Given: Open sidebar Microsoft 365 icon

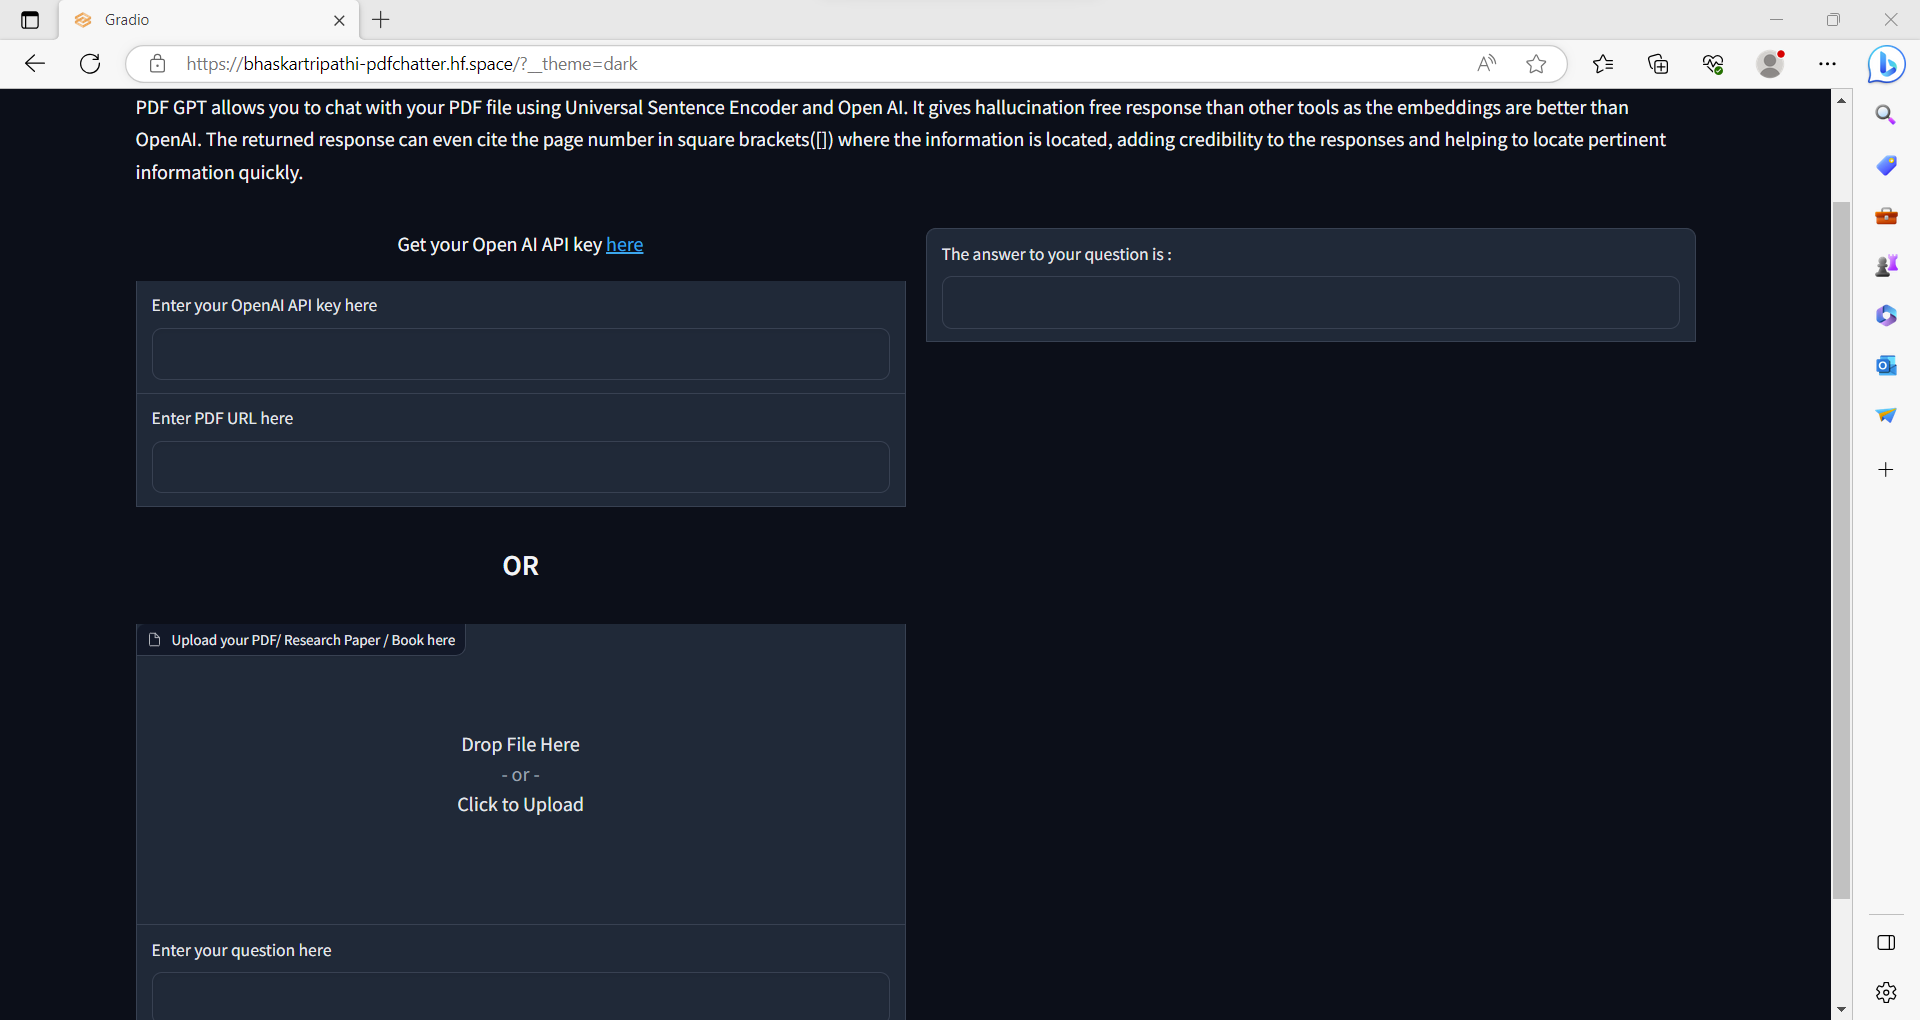Looking at the screenshot, I should pos(1886,315).
